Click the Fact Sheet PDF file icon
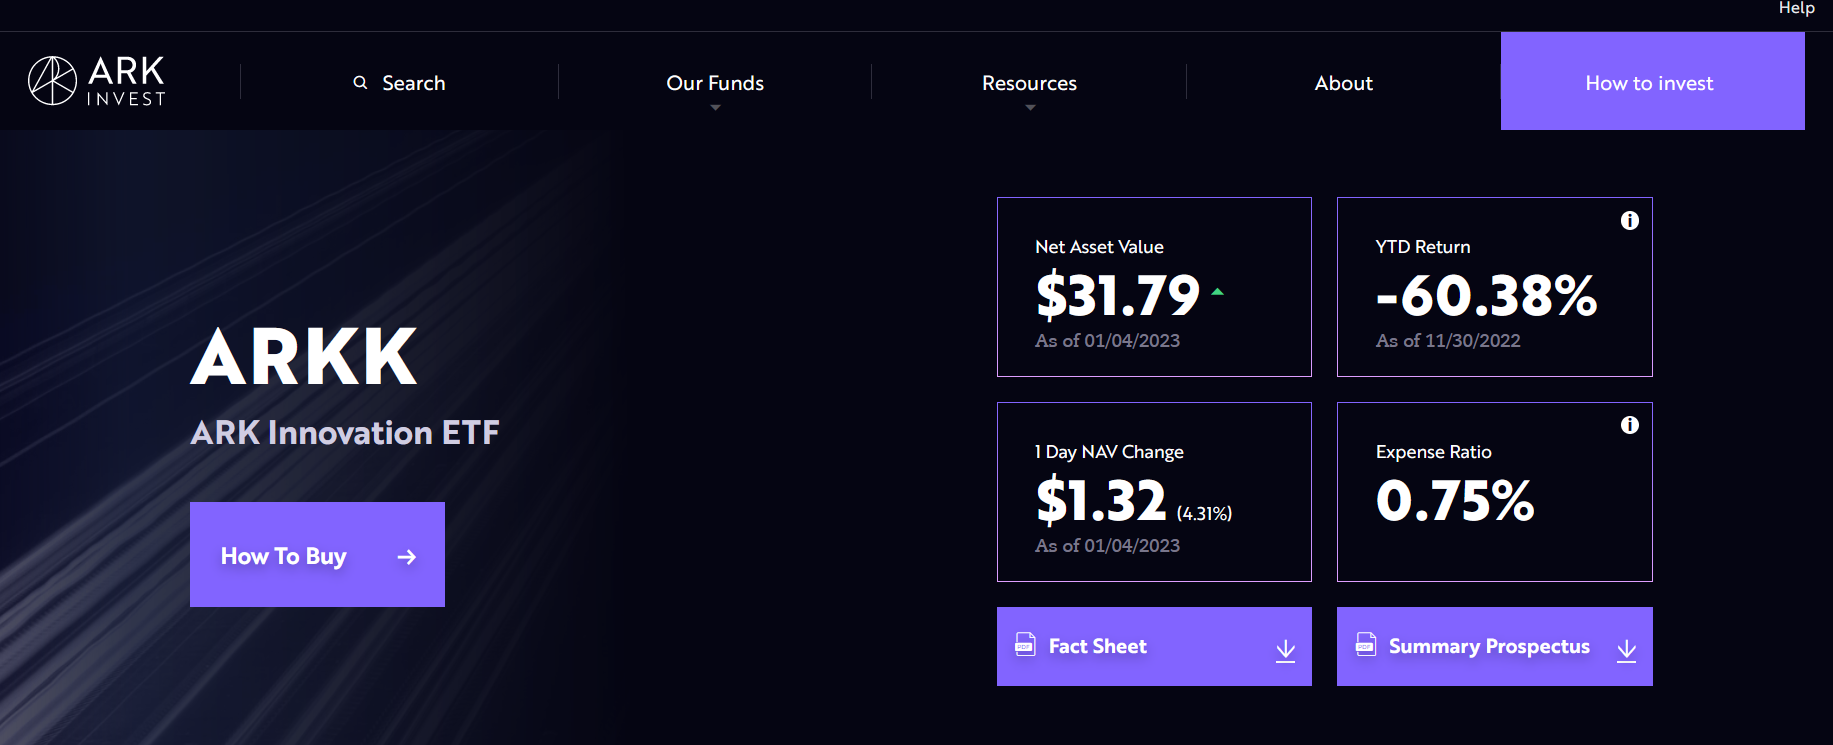The image size is (1833, 745). [1025, 645]
